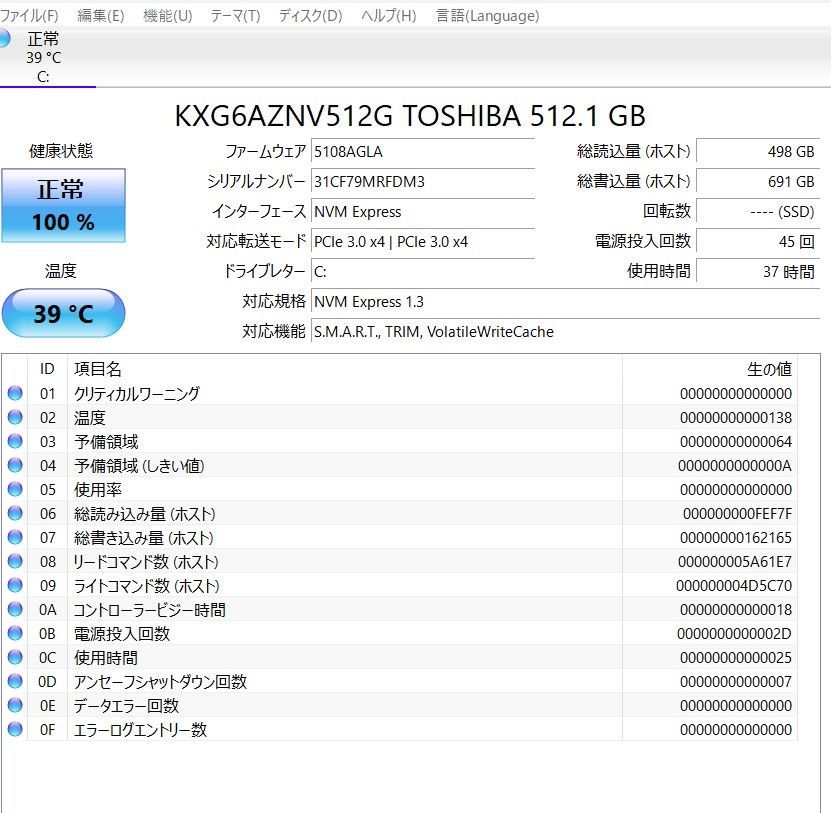Click the drive title KXG6AZNV512G TOSHIBA 512.1 GB

tap(410, 116)
